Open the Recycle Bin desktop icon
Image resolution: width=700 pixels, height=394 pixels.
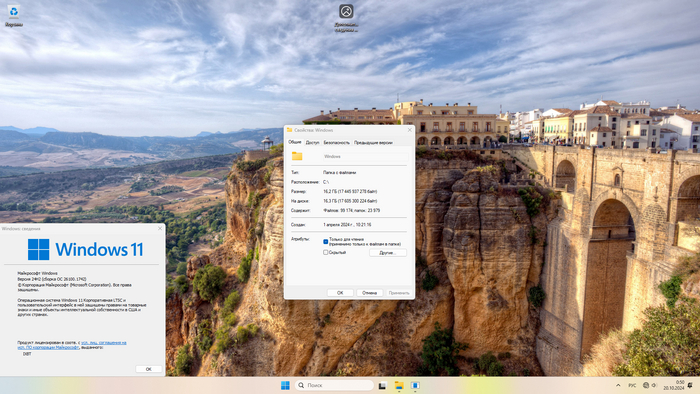(14, 16)
